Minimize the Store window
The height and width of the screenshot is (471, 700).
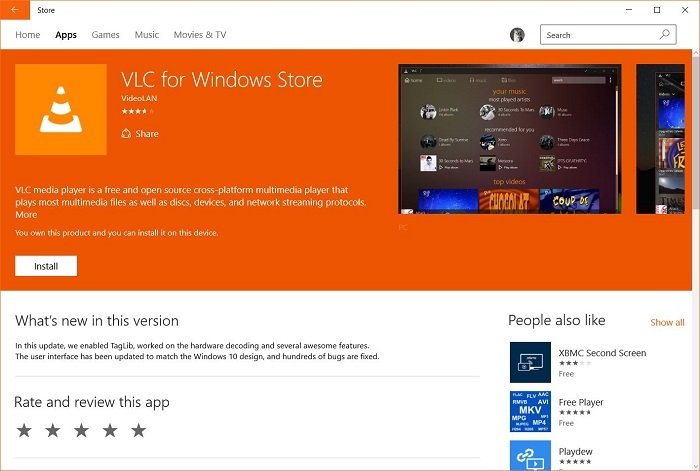pyautogui.click(x=629, y=10)
